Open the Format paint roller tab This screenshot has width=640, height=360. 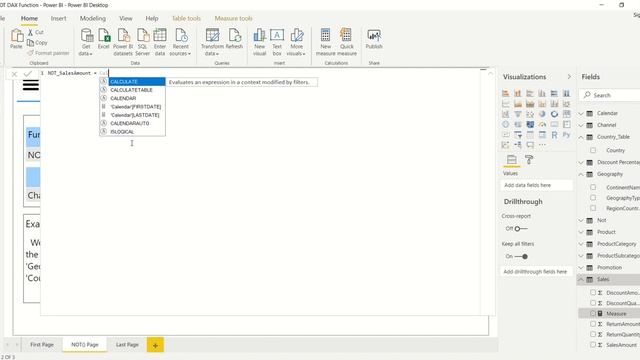click(529, 160)
